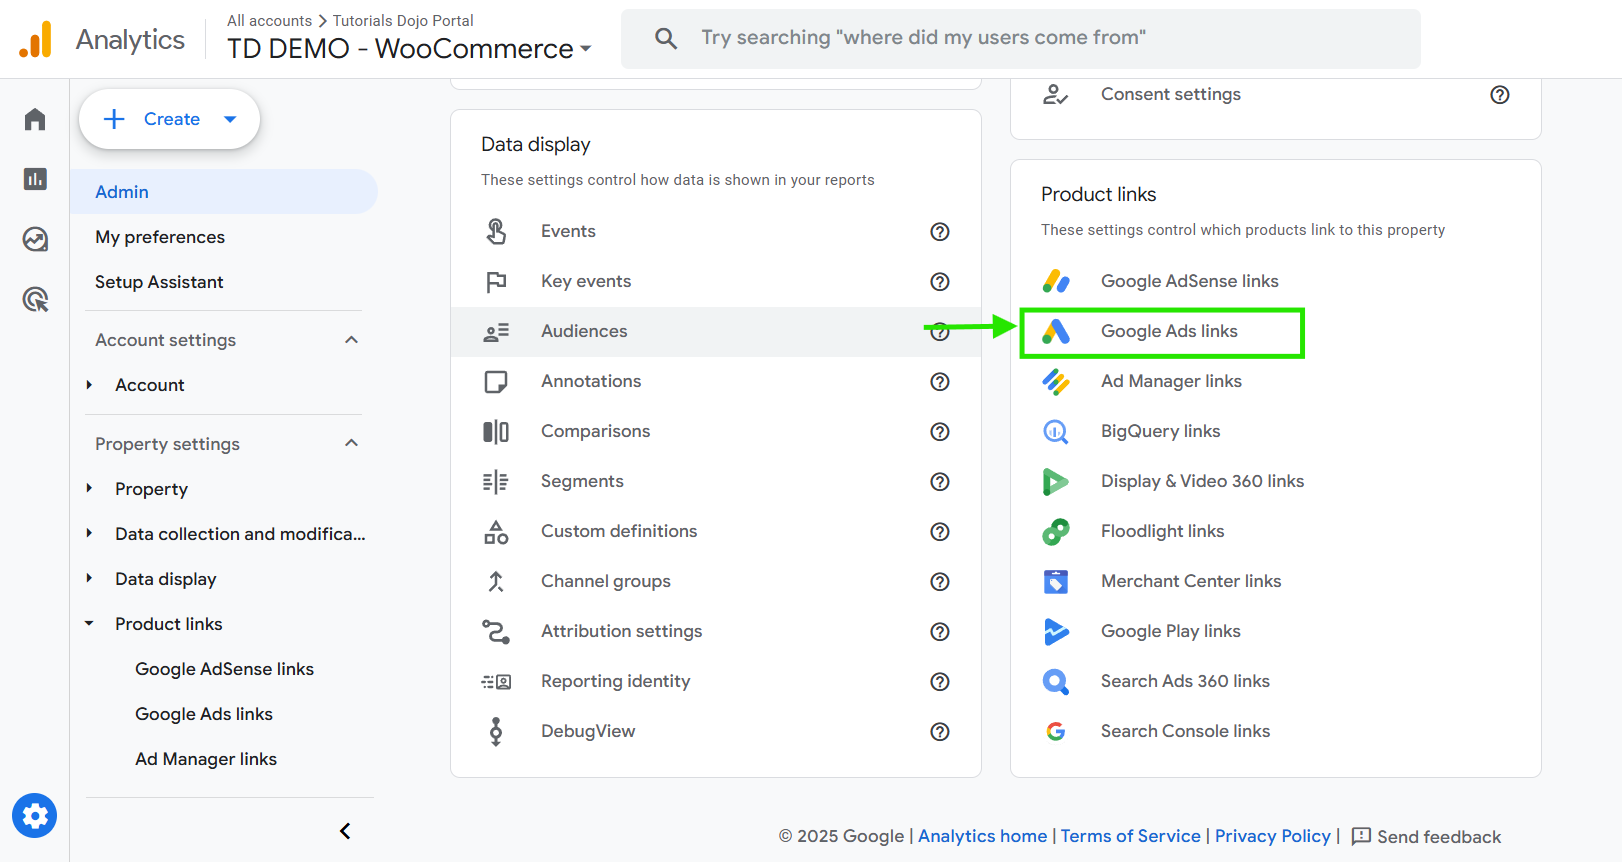
Task: Click the Comparisons icon
Action: pyautogui.click(x=496, y=431)
